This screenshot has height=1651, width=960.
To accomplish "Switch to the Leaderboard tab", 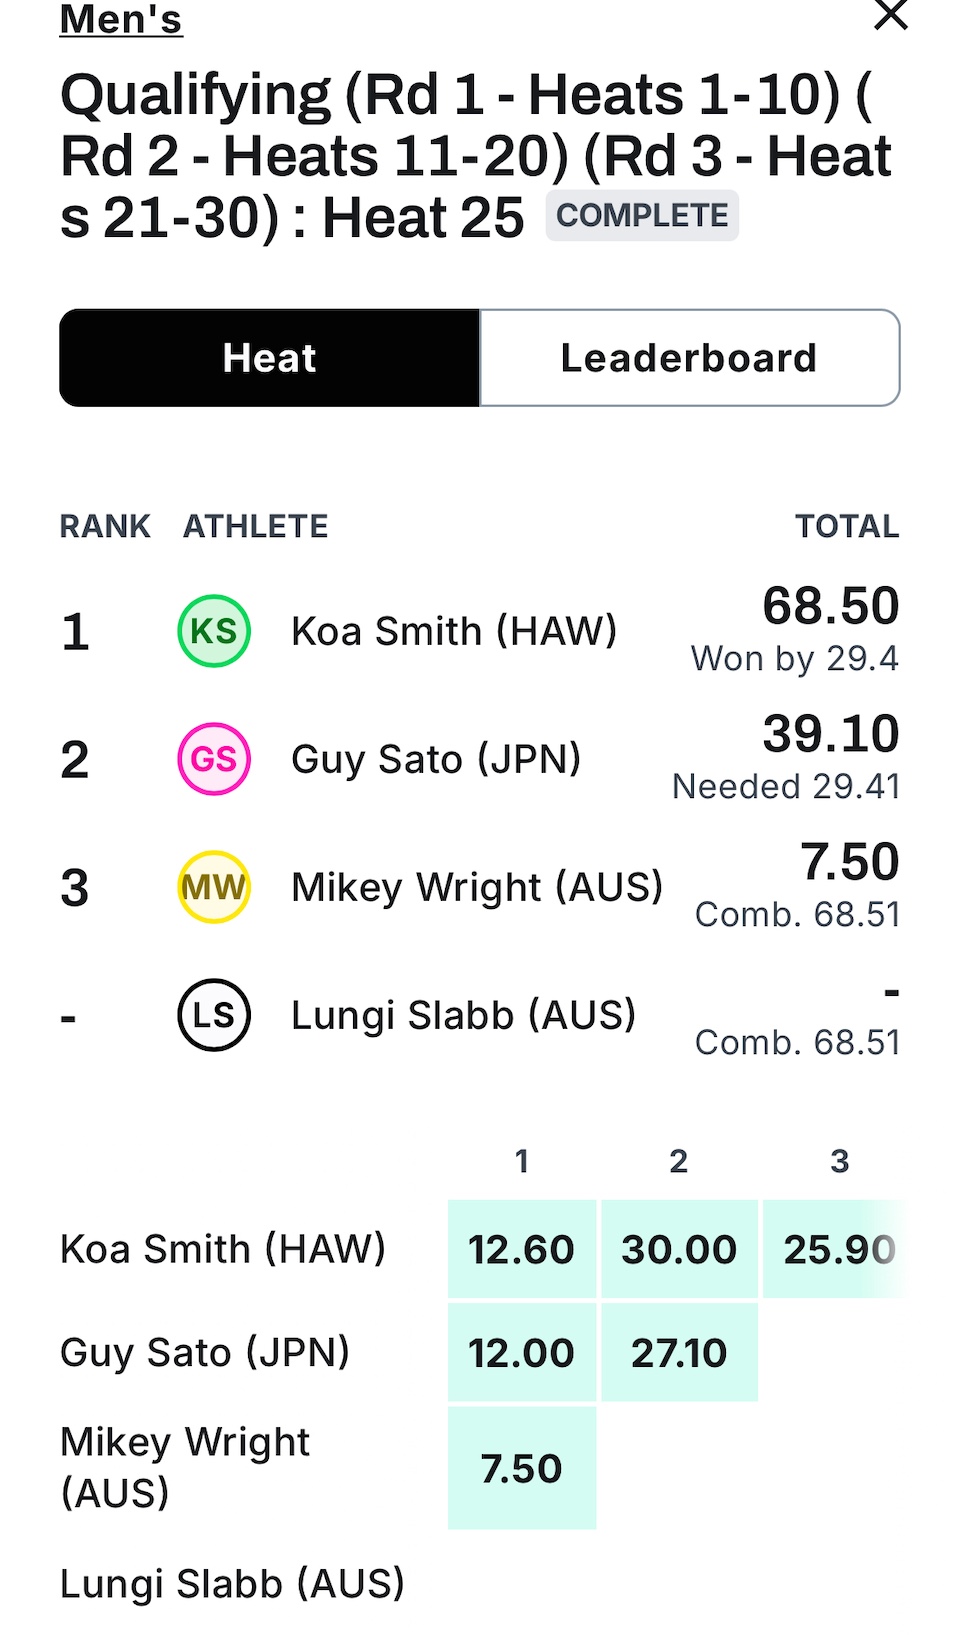I will (689, 358).
